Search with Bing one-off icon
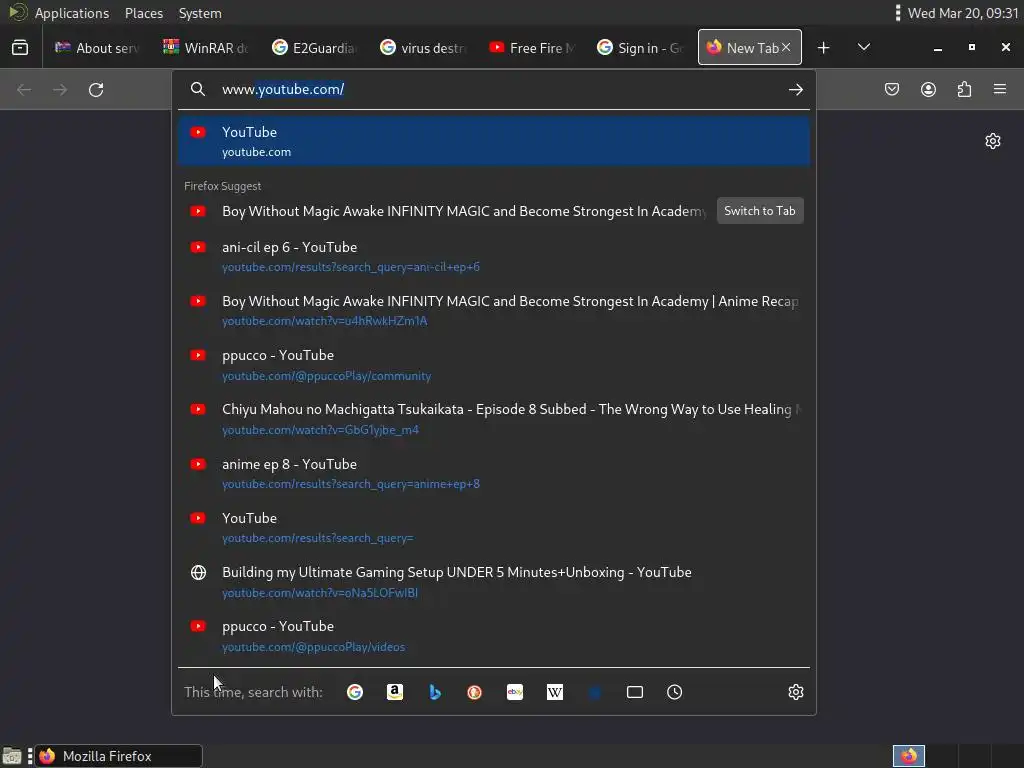 point(435,692)
